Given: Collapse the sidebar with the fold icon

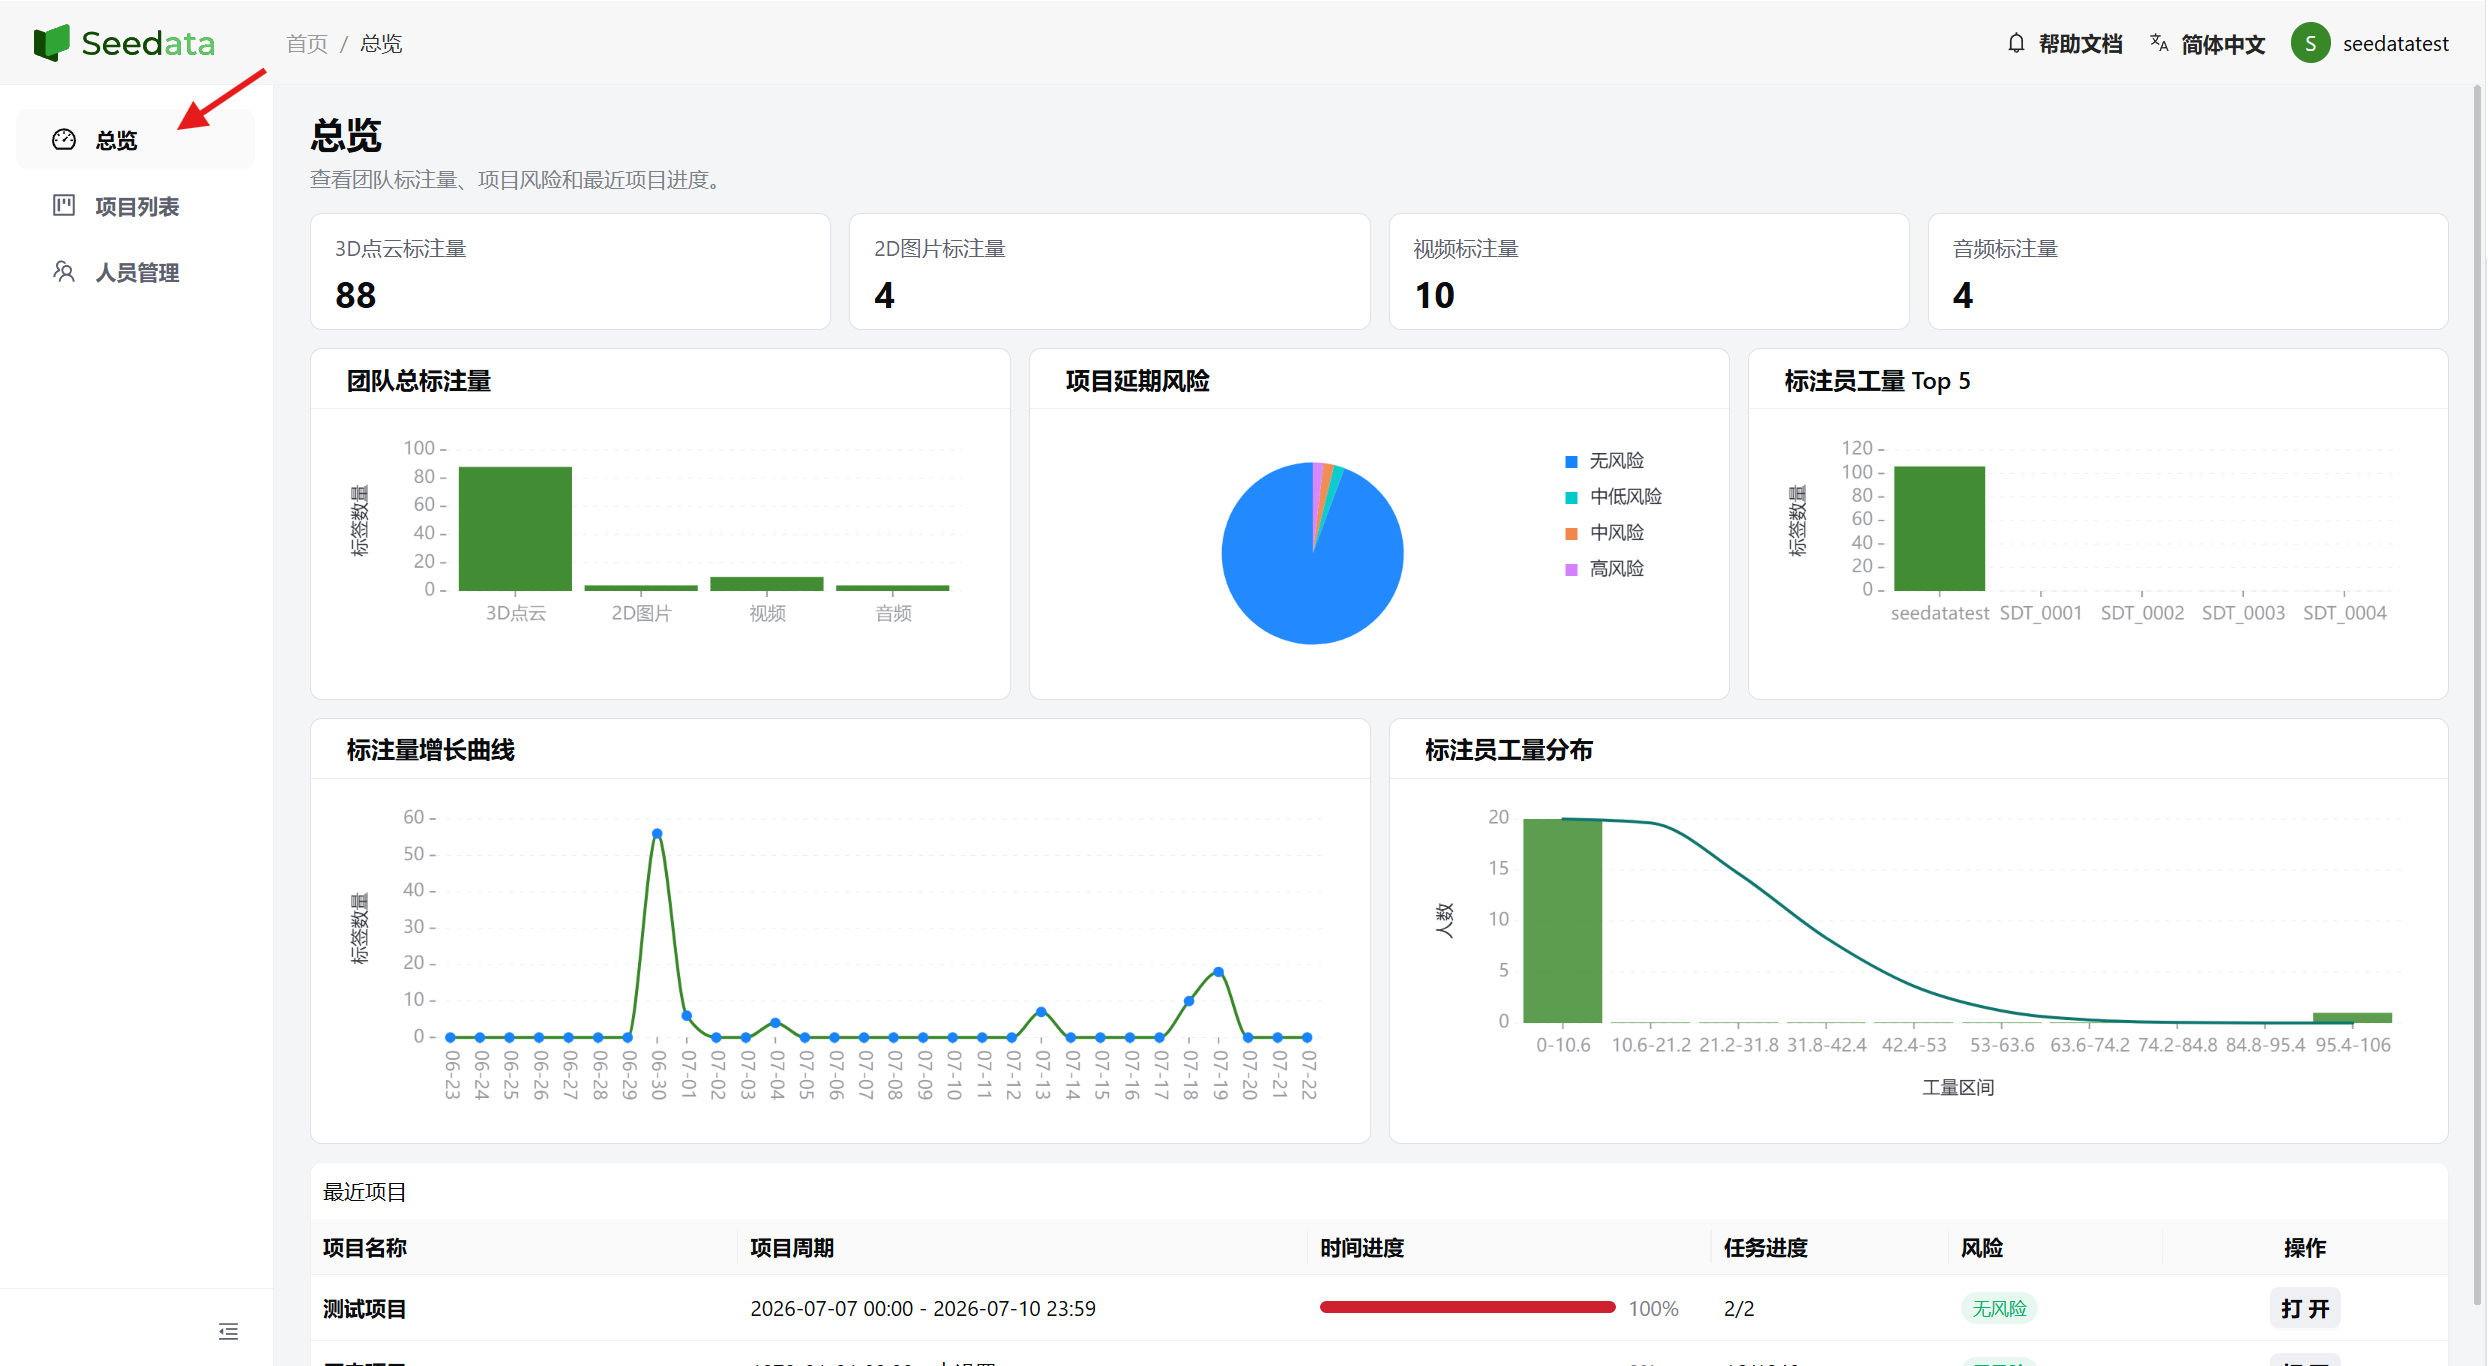Looking at the screenshot, I should coord(229,1331).
